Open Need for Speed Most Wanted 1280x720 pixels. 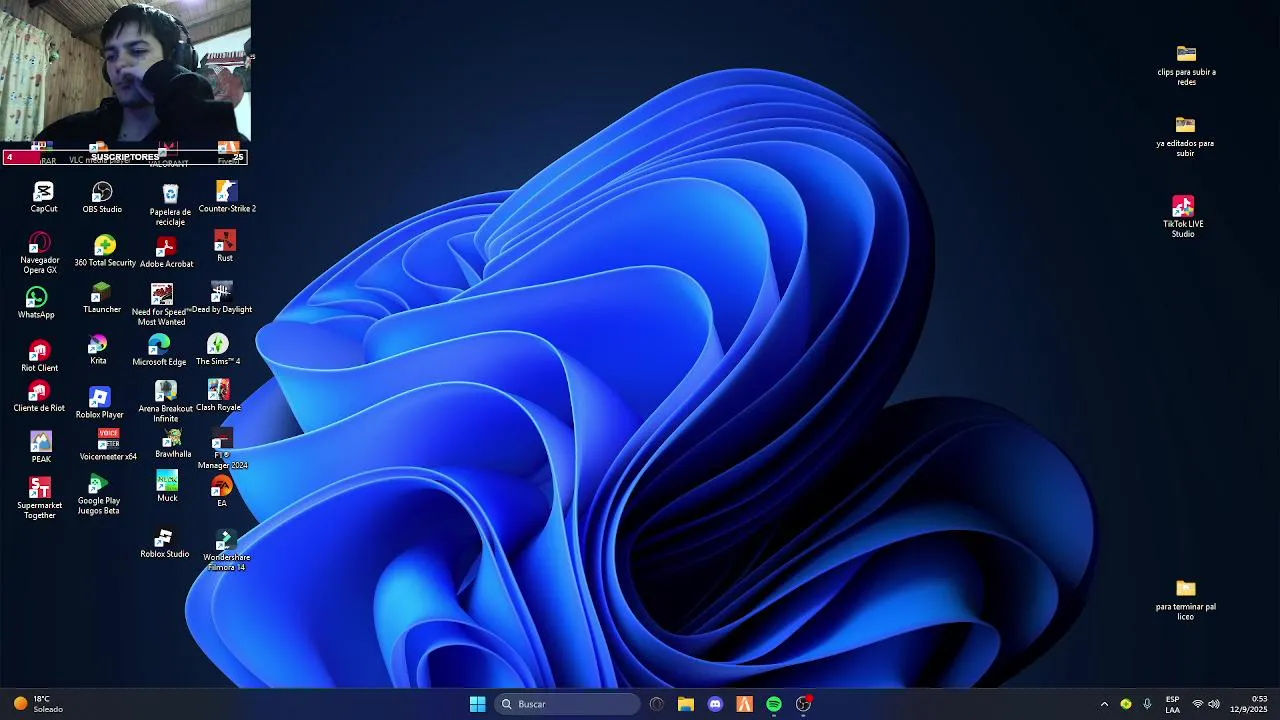(x=161, y=305)
